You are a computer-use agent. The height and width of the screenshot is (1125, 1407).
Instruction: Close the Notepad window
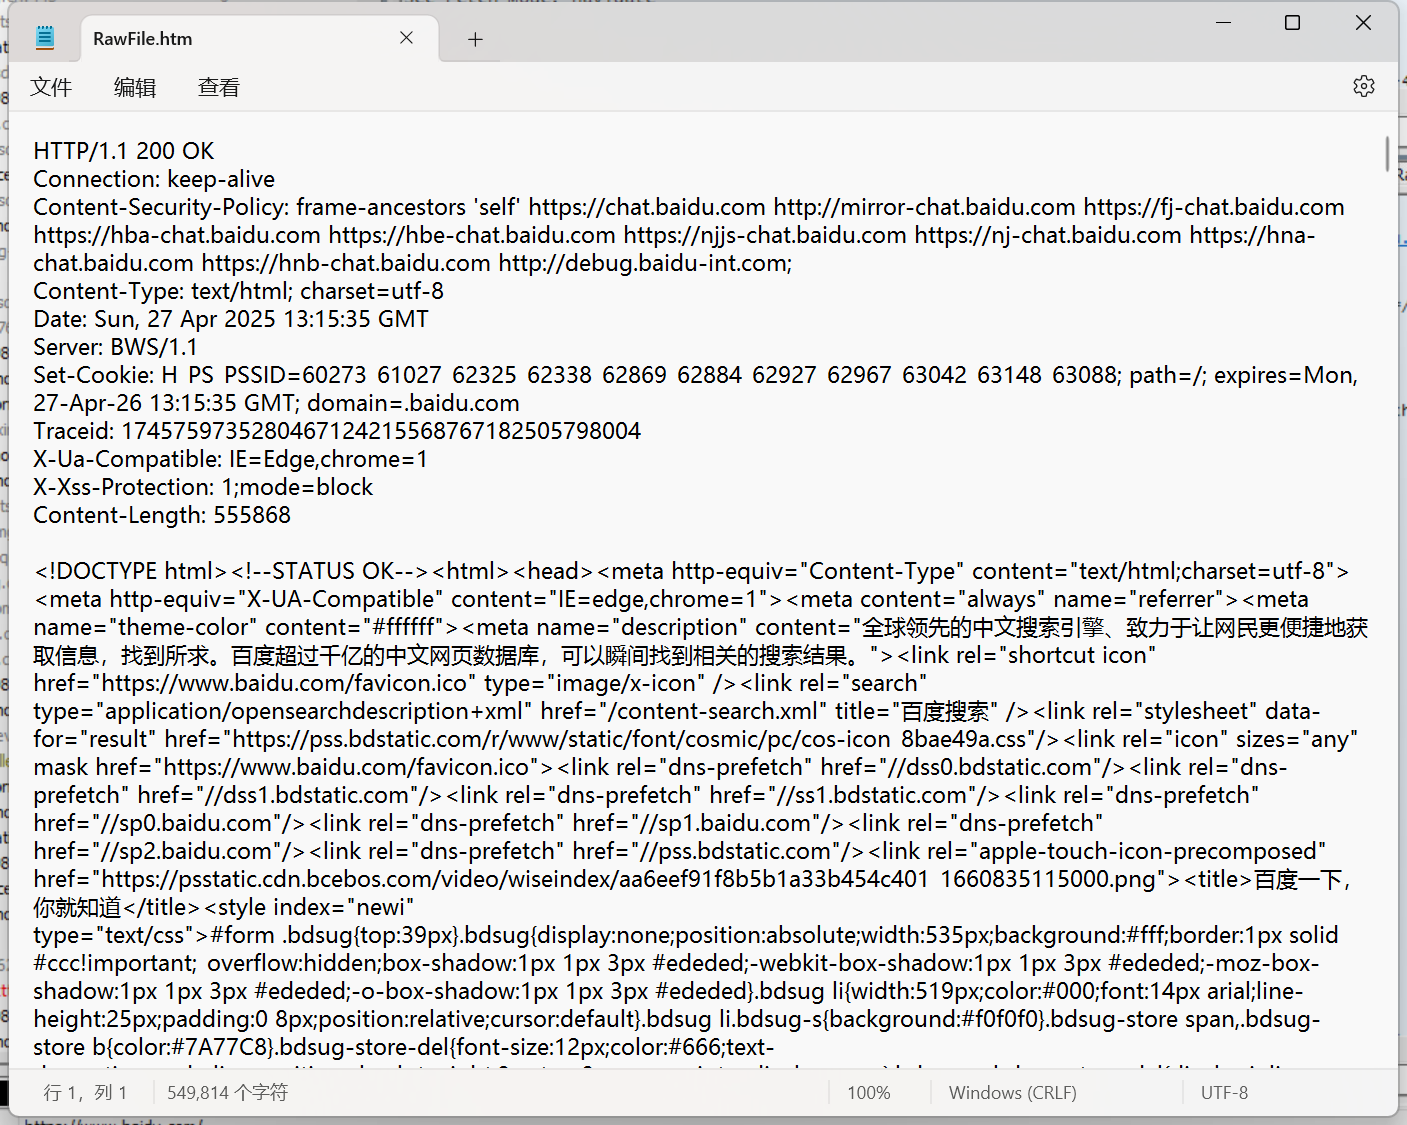(x=1363, y=22)
